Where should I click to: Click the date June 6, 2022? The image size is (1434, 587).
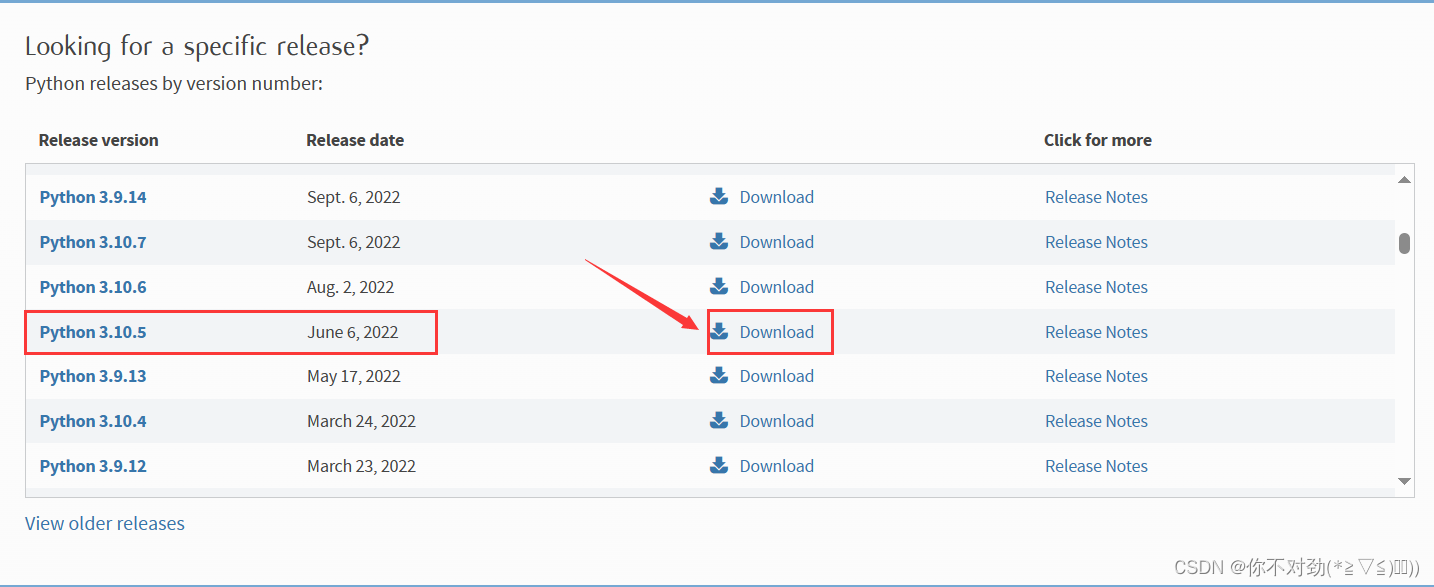pyautogui.click(x=353, y=332)
